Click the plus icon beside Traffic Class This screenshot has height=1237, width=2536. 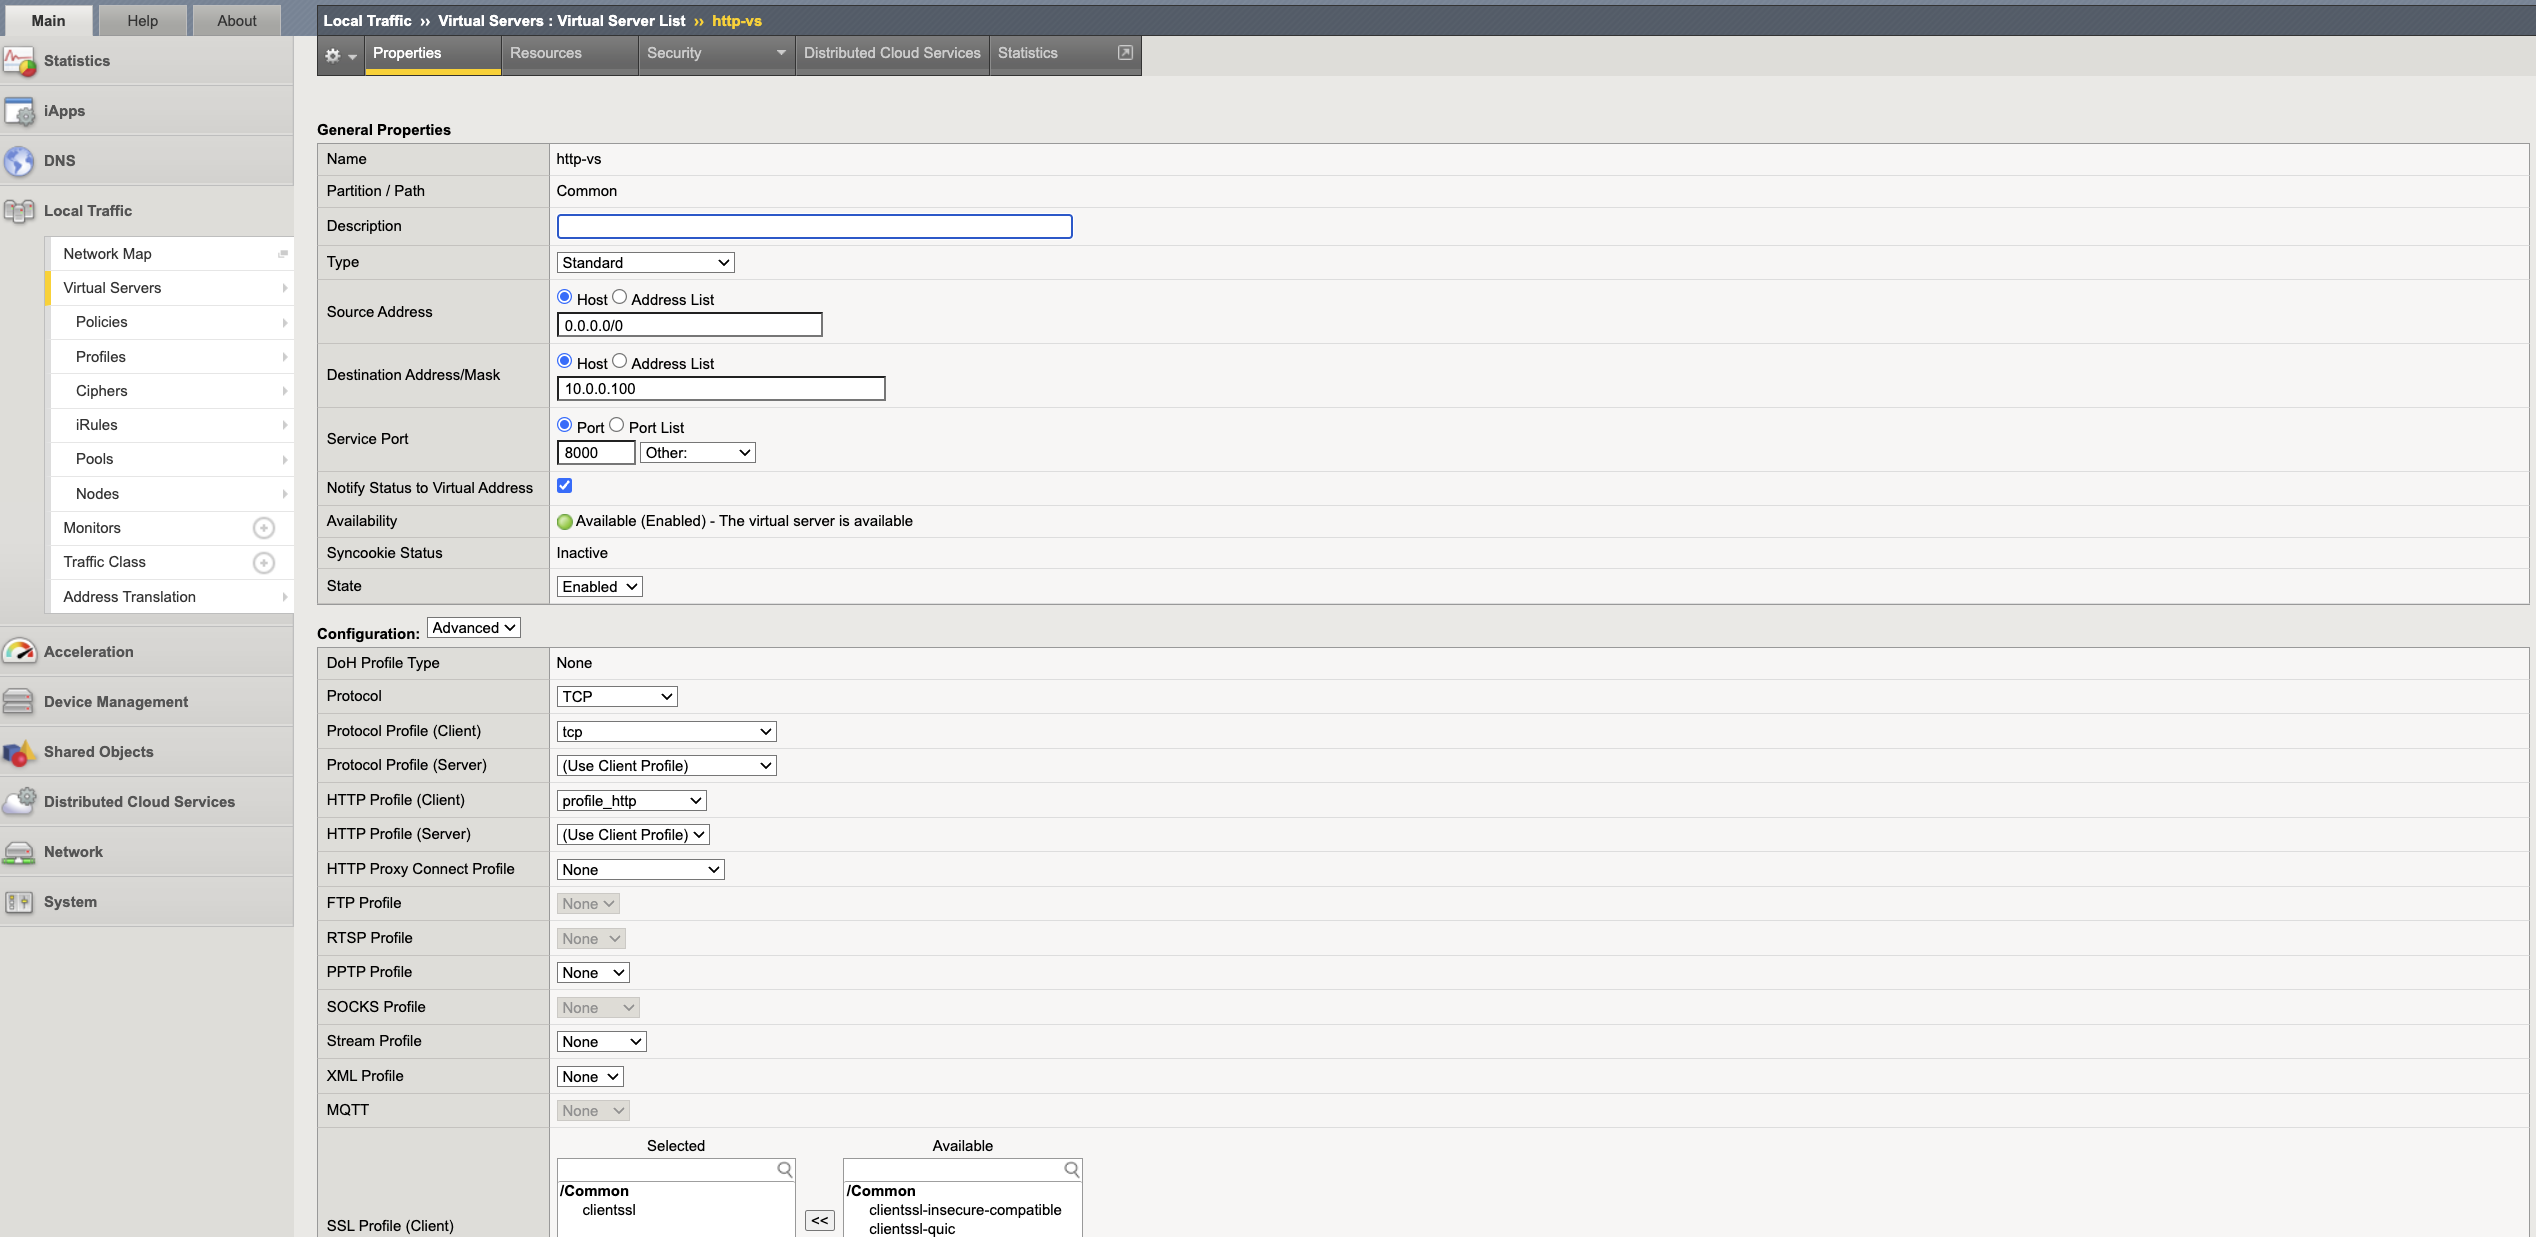point(264,562)
